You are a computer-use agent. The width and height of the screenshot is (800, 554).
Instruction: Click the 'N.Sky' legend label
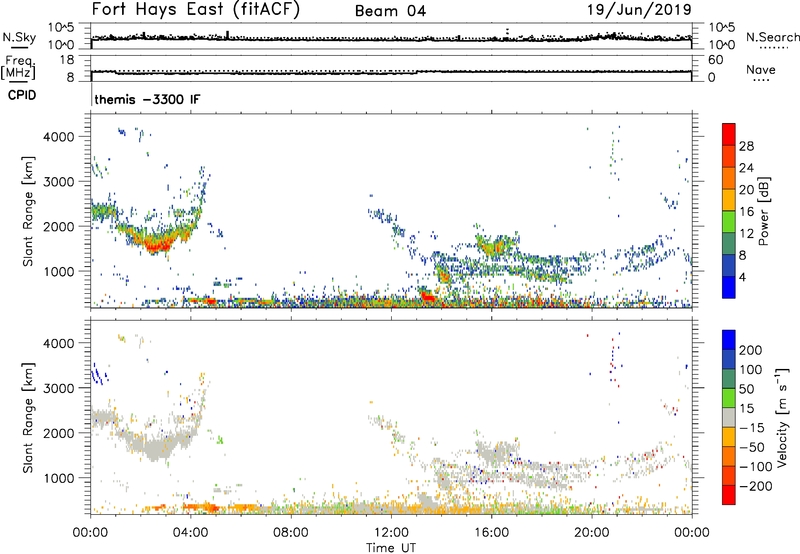coord(19,37)
